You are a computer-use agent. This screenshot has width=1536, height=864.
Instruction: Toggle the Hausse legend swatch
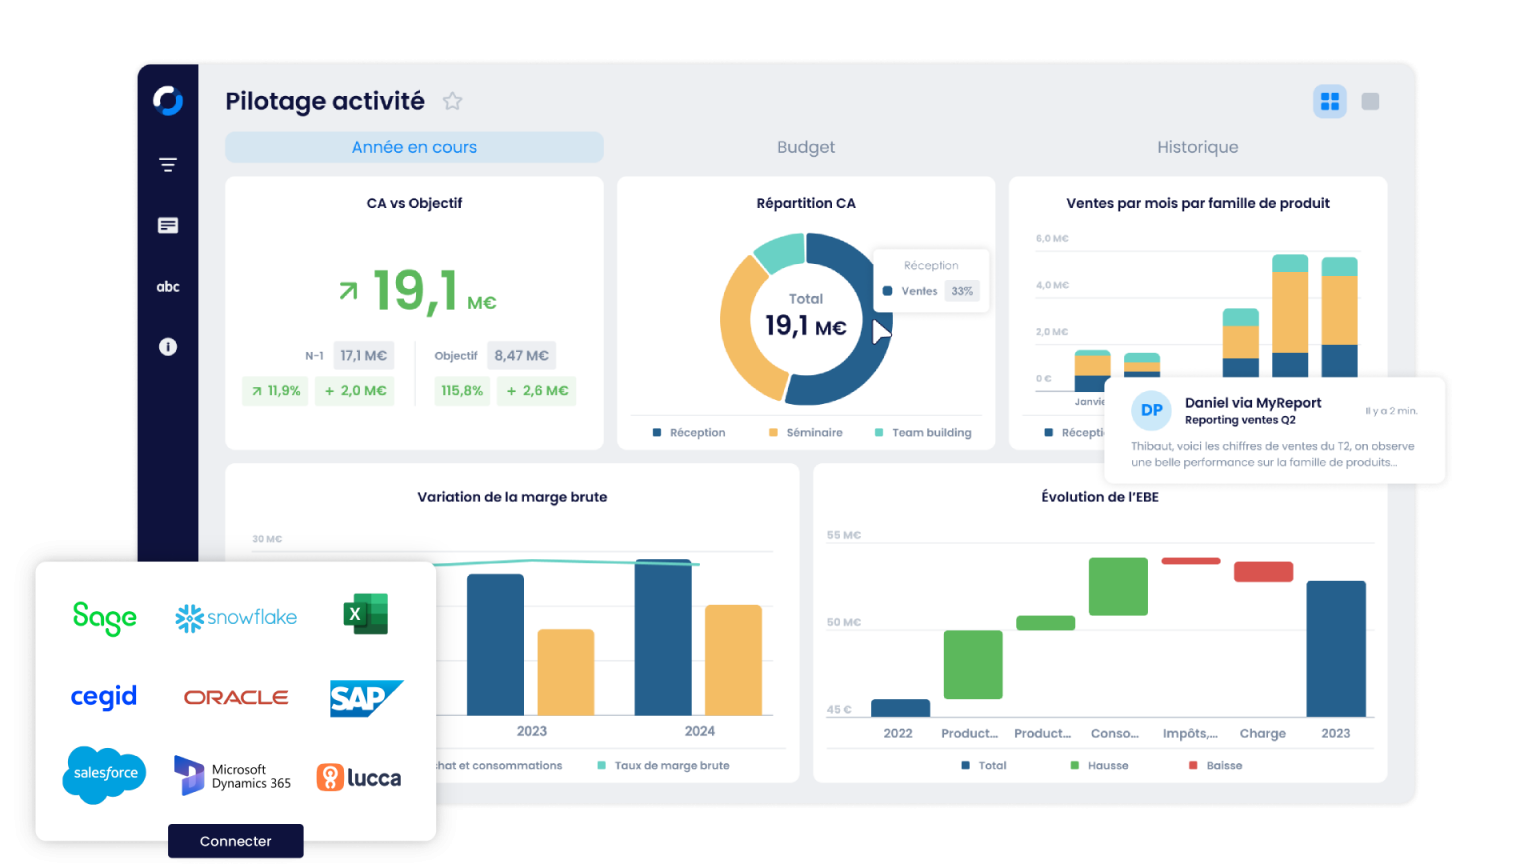coord(1075,766)
